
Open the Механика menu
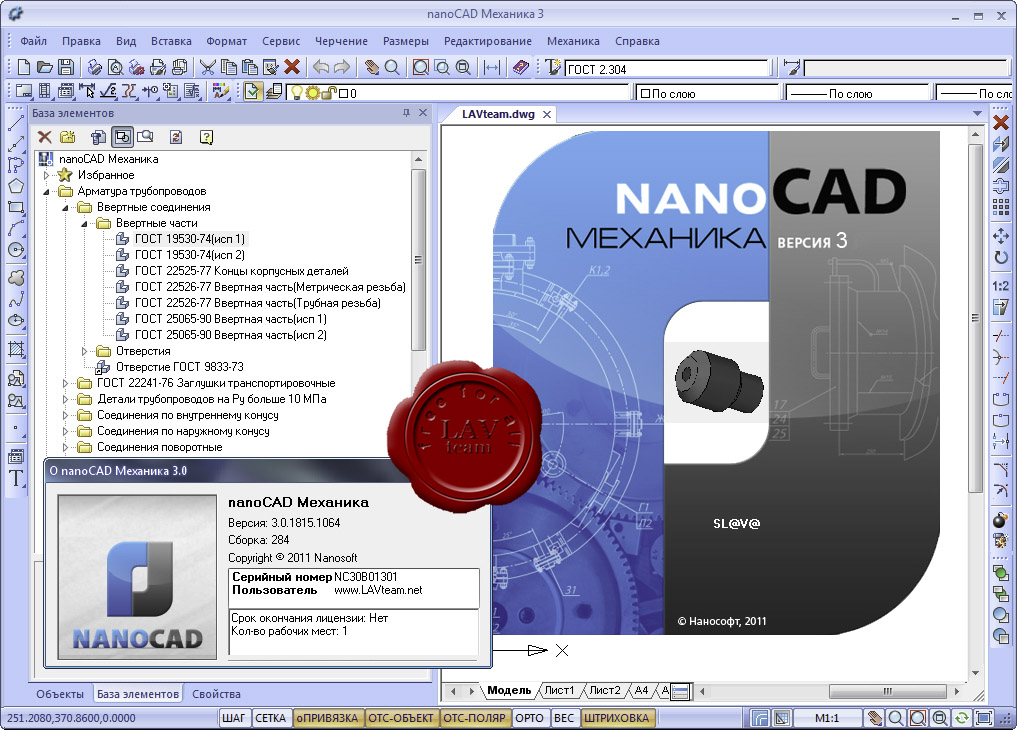(x=573, y=41)
